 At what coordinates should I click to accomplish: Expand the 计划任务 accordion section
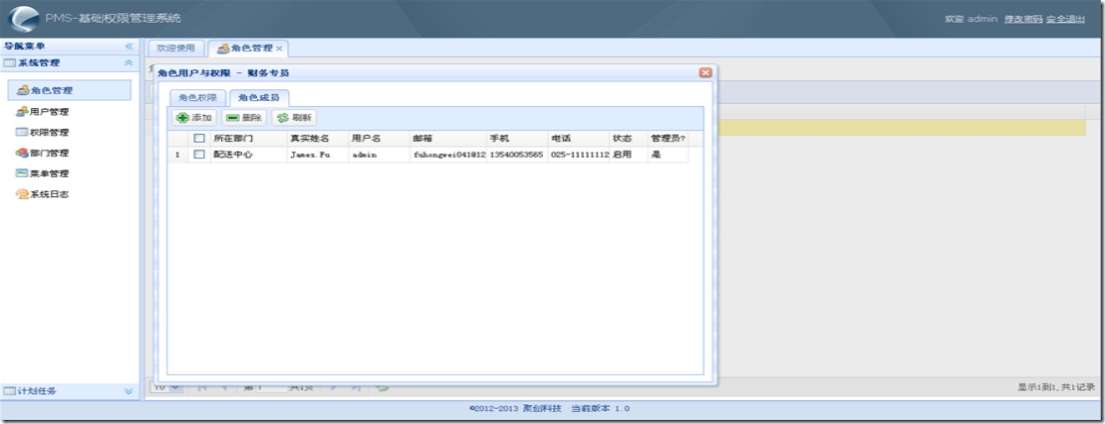point(128,391)
